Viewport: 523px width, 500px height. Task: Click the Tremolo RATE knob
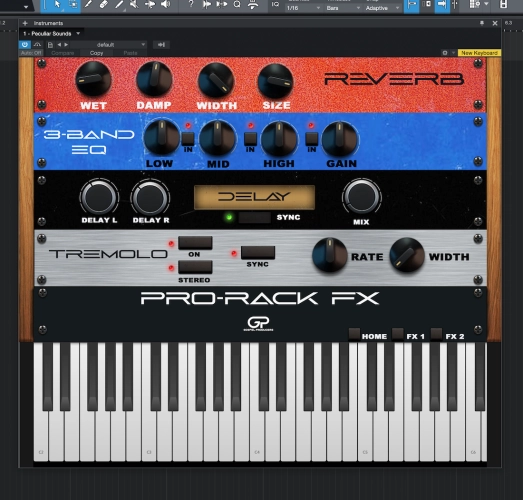(x=330, y=256)
